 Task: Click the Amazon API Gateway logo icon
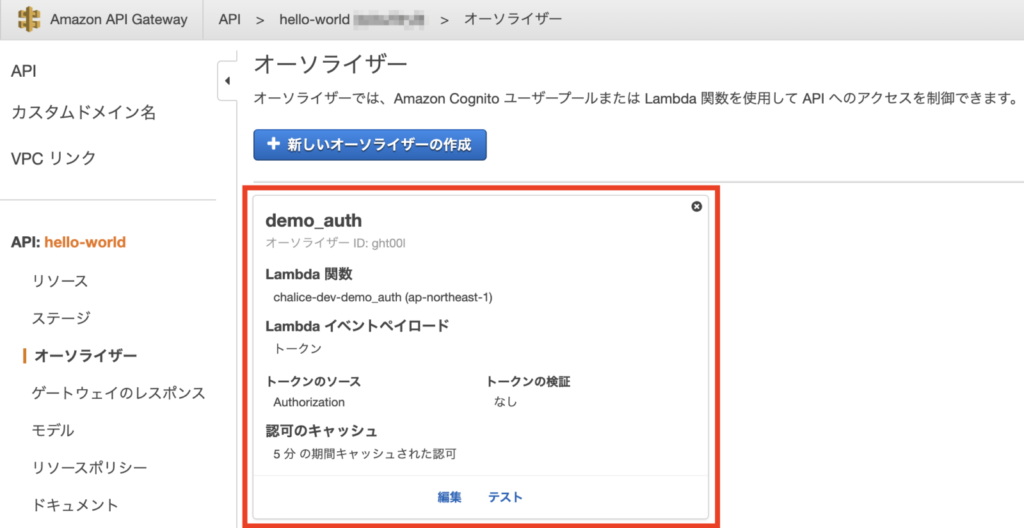pyautogui.click(x=28, y=19)
